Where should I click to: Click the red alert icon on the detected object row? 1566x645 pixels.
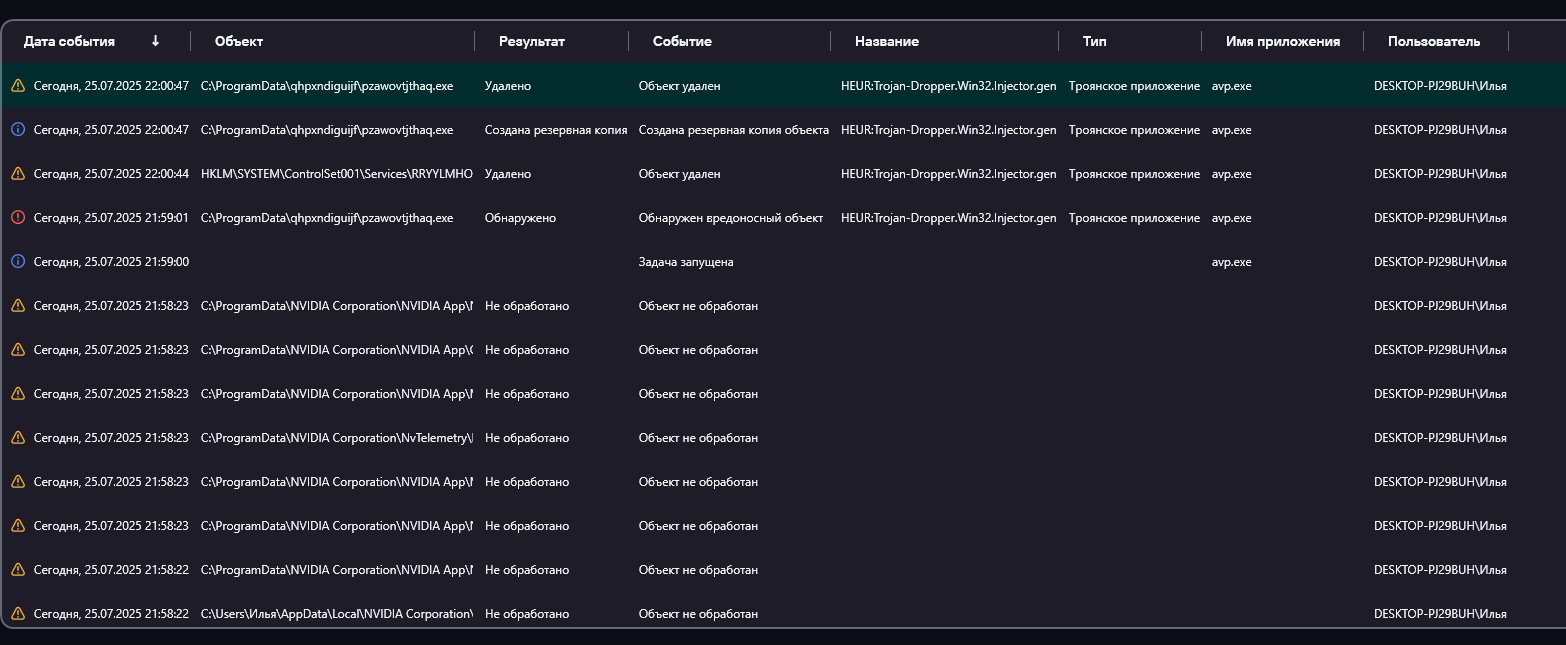[x=18, y=218]
